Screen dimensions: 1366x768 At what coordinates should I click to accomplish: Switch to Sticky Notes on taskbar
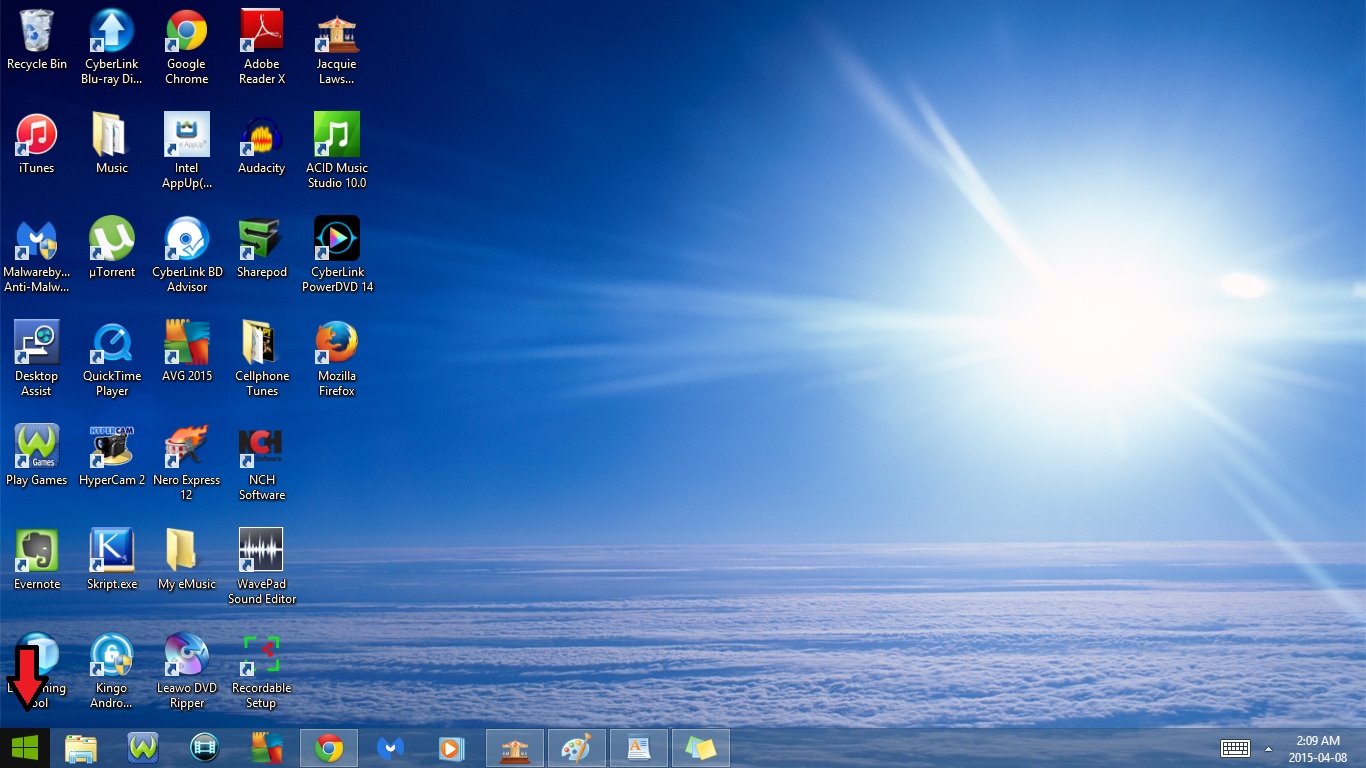click(701, 748)
